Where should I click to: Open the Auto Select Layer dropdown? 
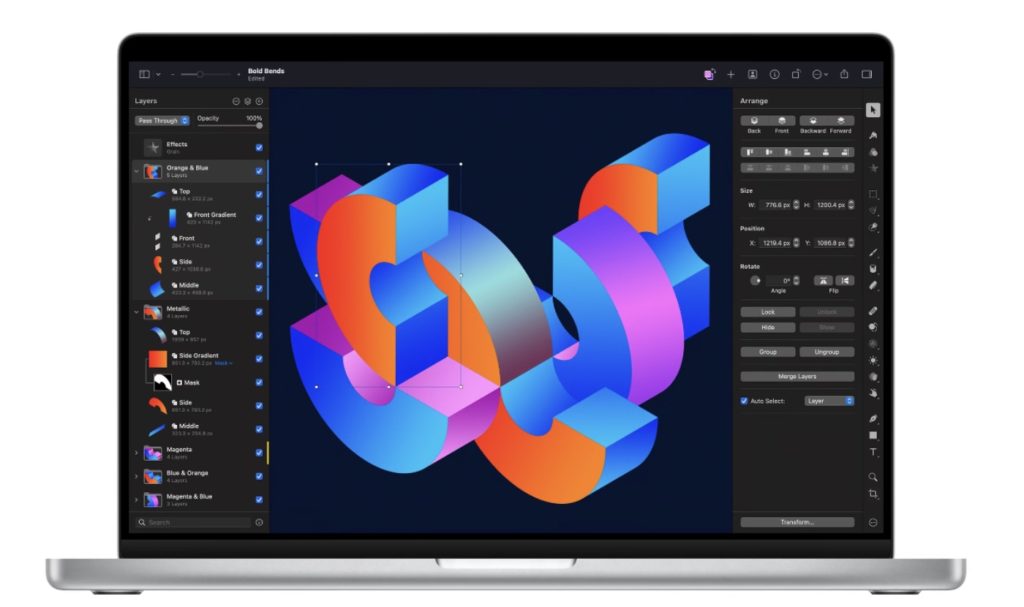[829, 401]
